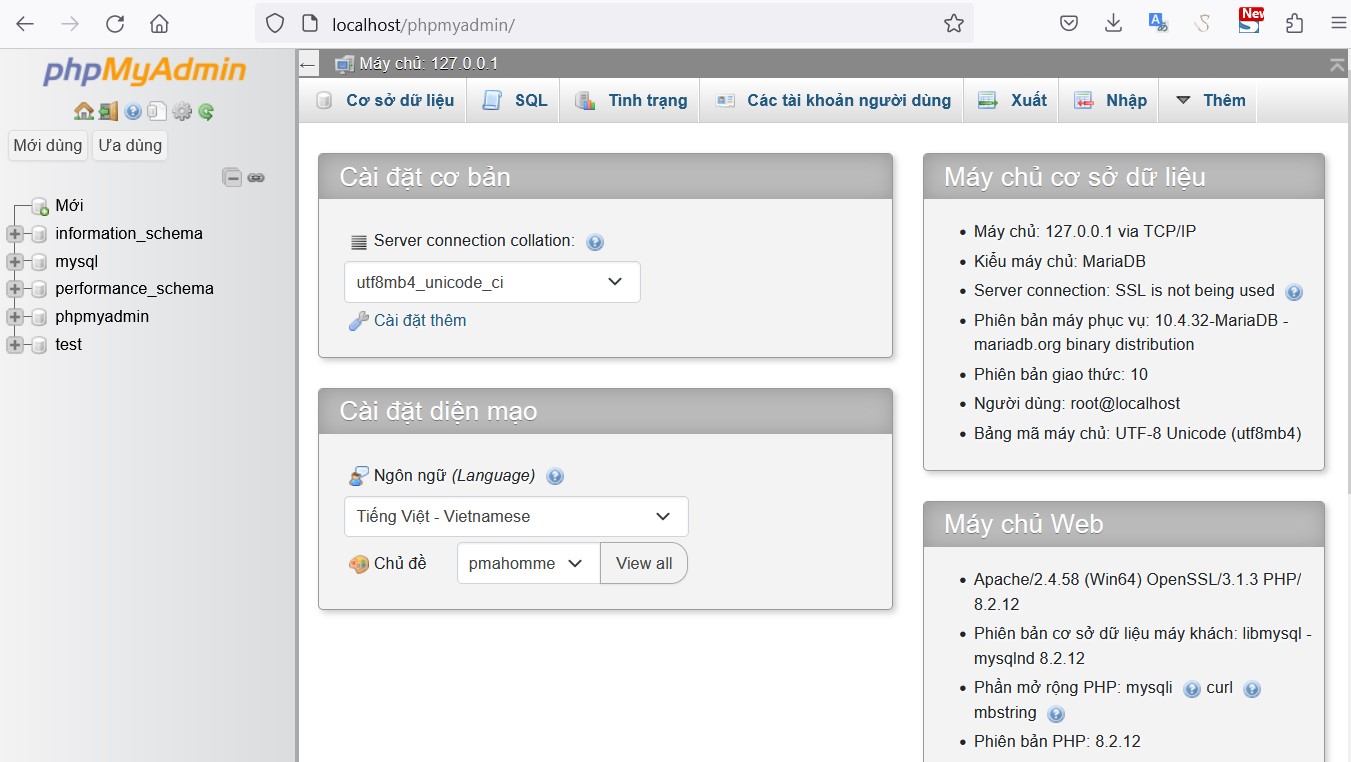This screenshot has width=1351, height=762.
Task: Click the left arrow toggling the navigation panel
Action: coord(308,64)
